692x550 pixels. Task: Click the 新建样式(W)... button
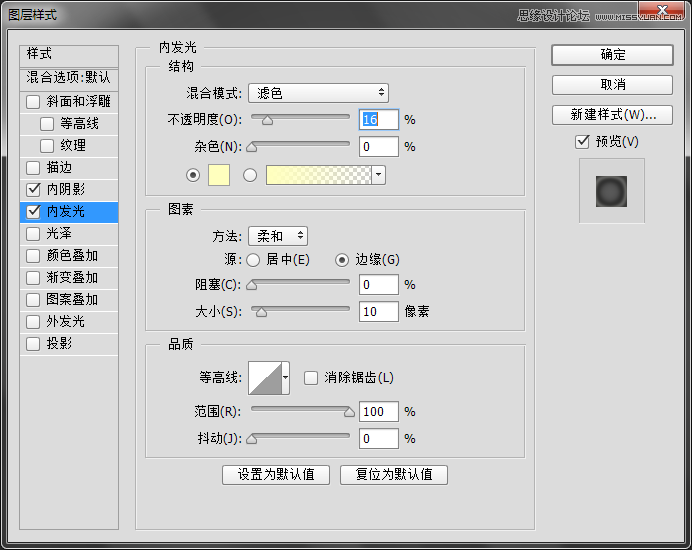pos(613,115)
